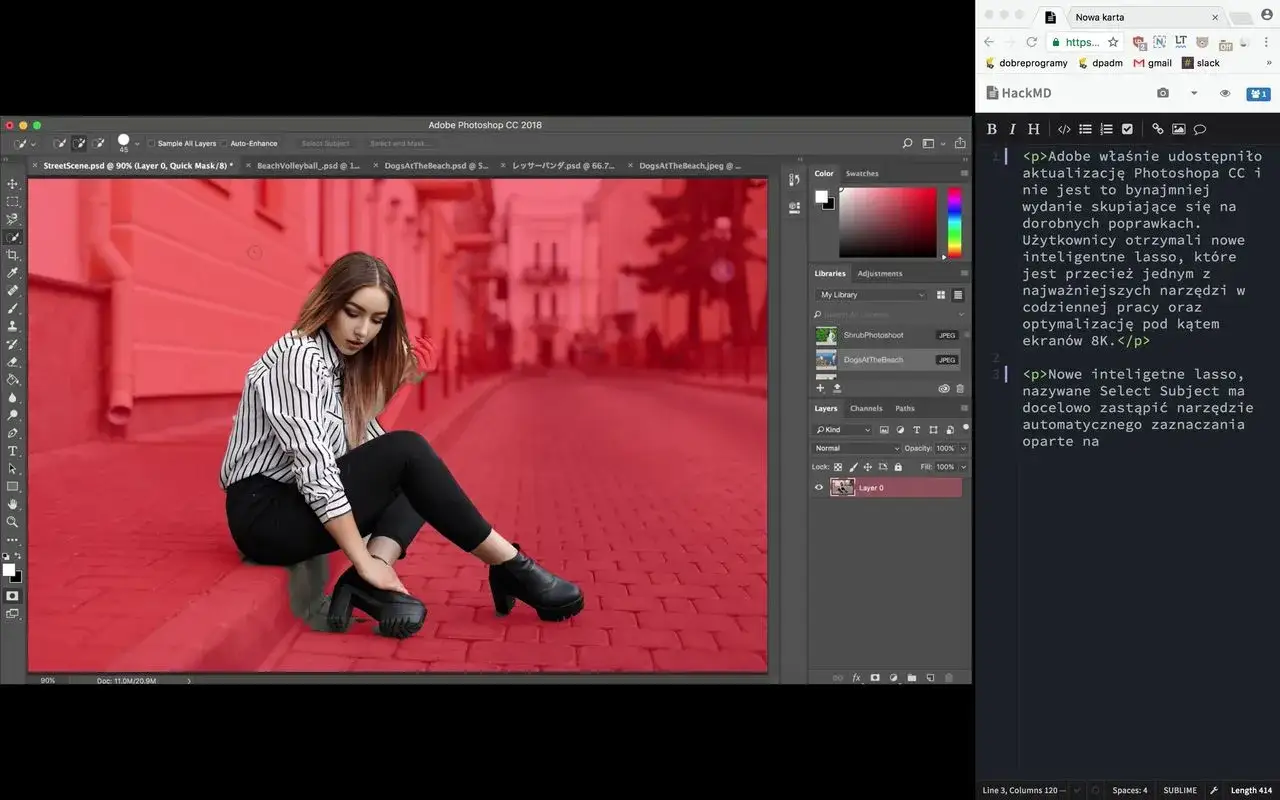
Task: Hide Layer 0 via its eye toggle
Action: [x=819, y=487]
